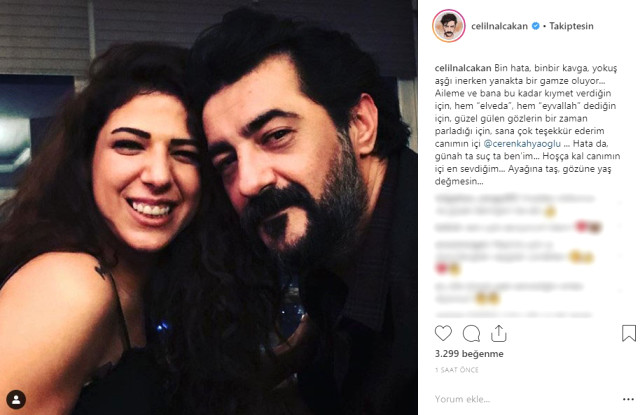Select the second blurred comment with emoji

(x=518, y=227)
